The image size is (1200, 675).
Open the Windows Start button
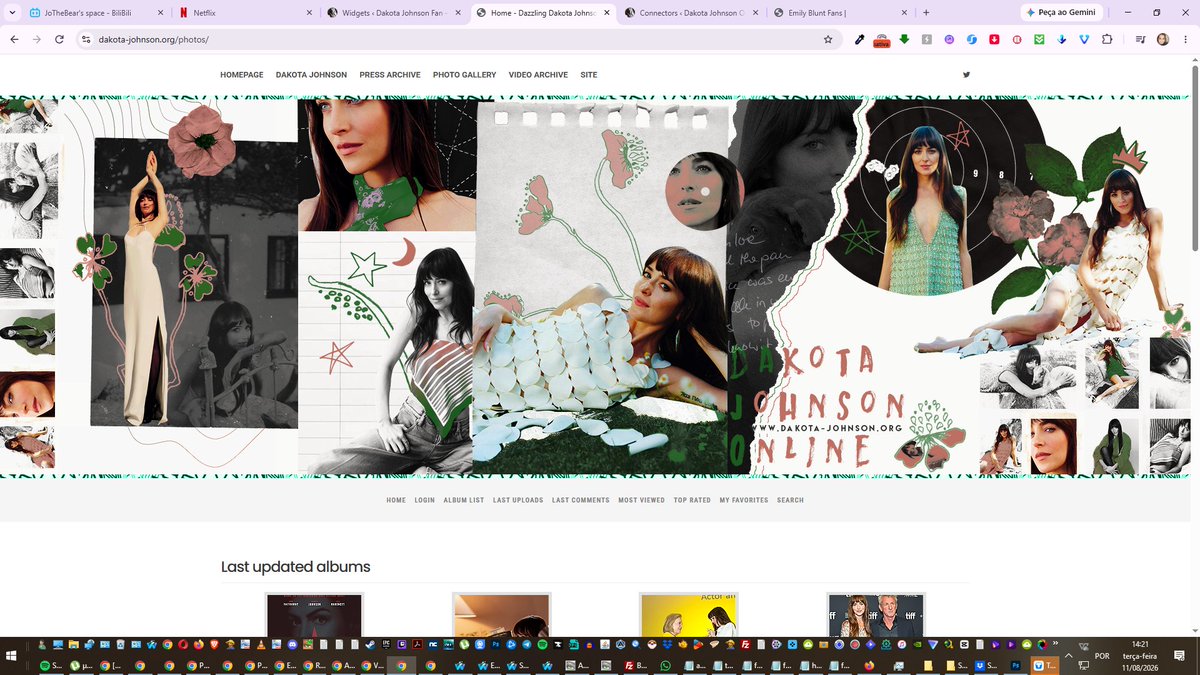tap(11, 655)
